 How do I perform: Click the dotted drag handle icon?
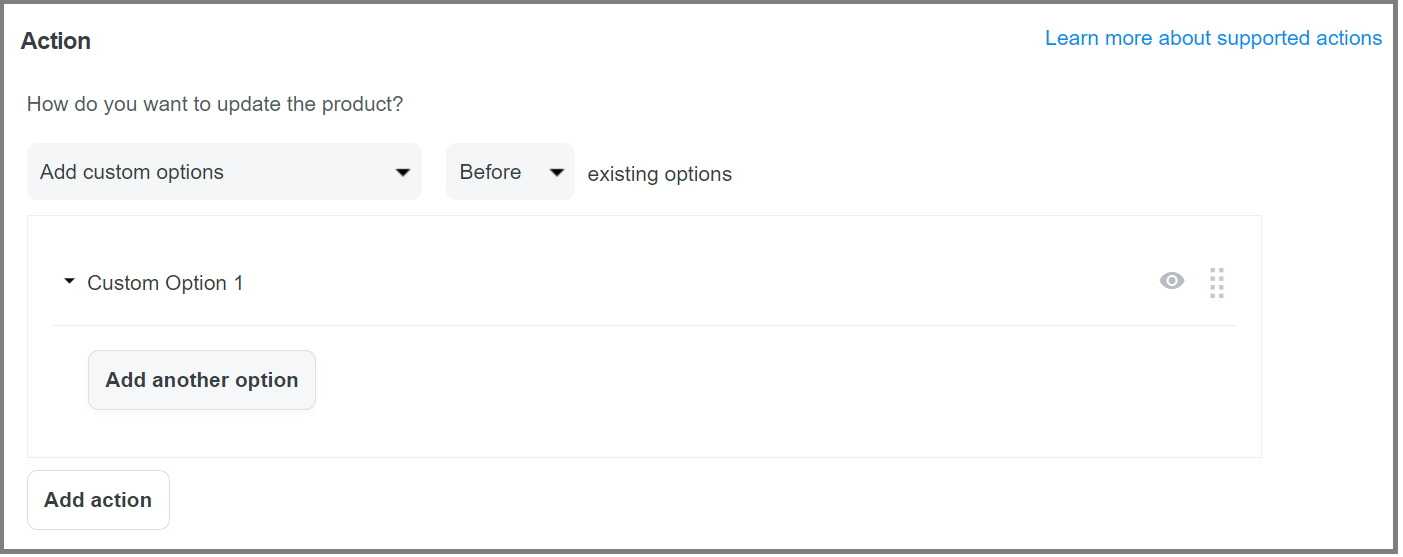pyautogui.click(x=1216, y=283)
